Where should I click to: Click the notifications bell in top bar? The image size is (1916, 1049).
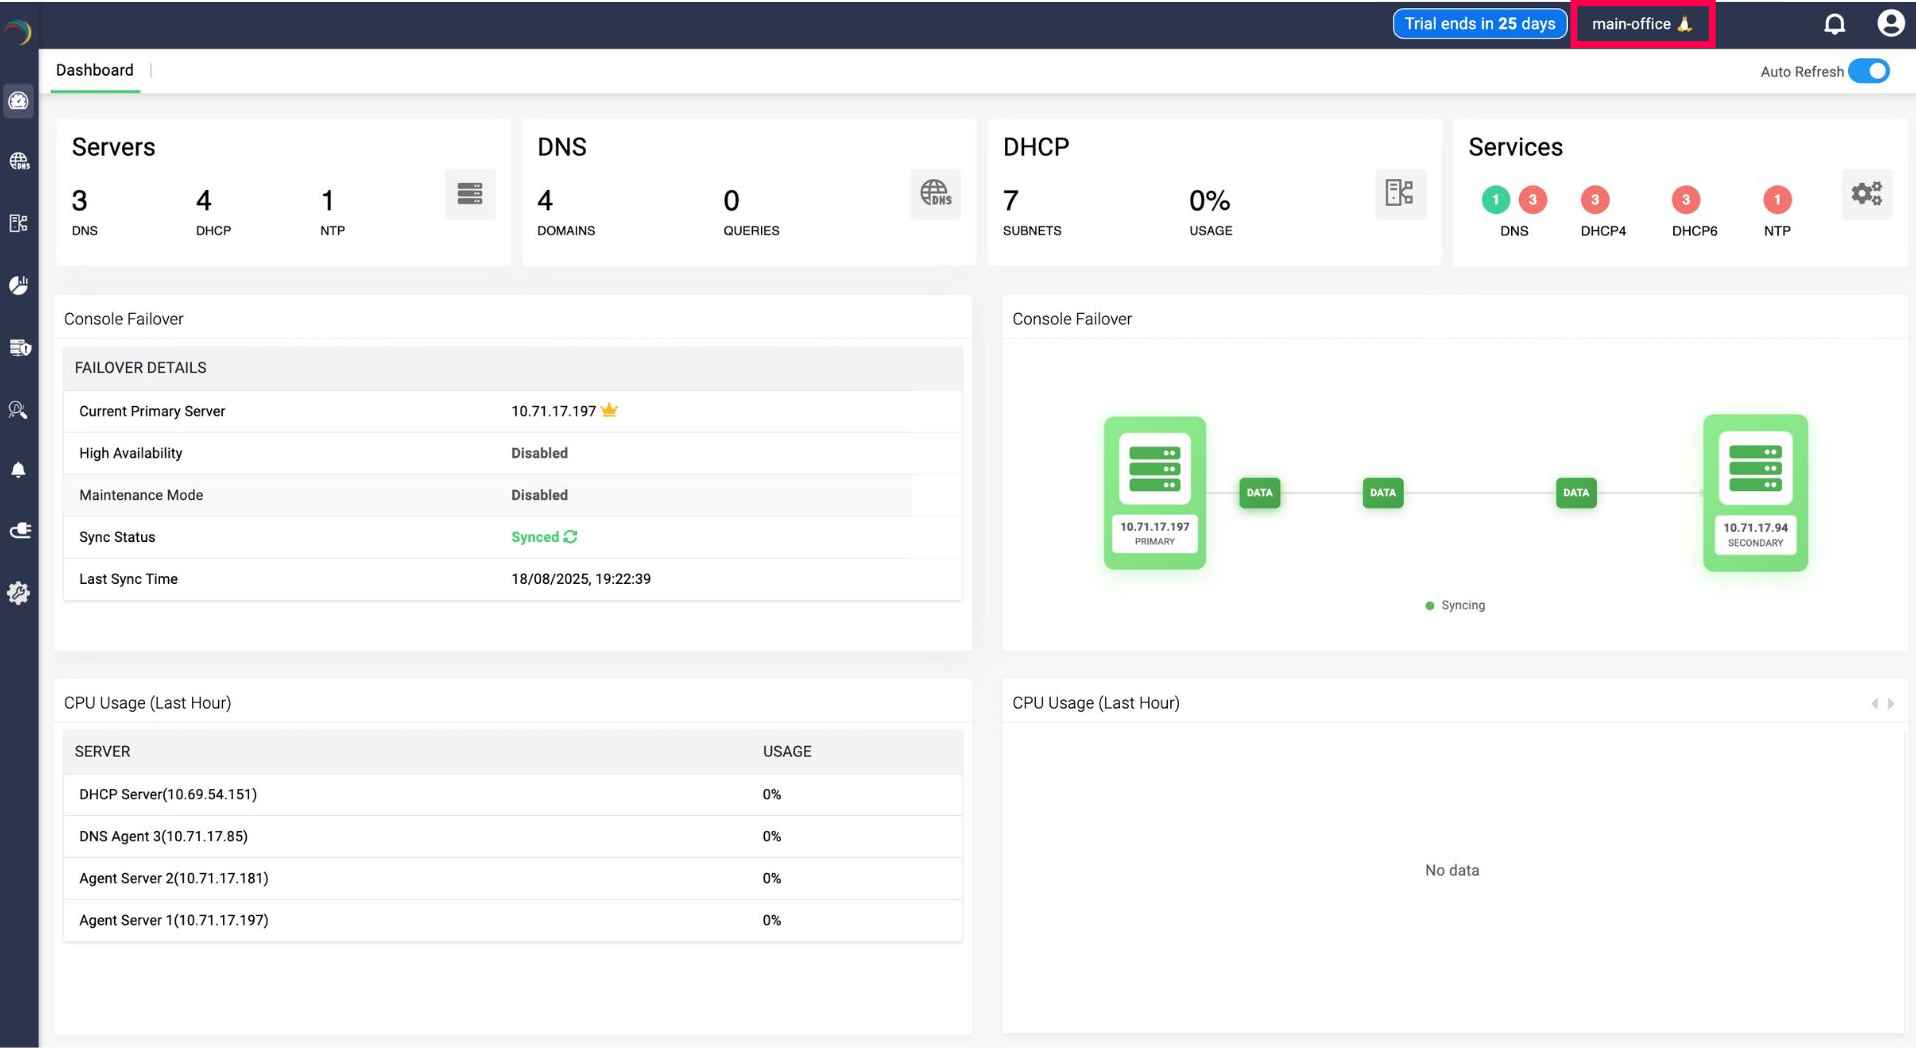click(1834, 24)
